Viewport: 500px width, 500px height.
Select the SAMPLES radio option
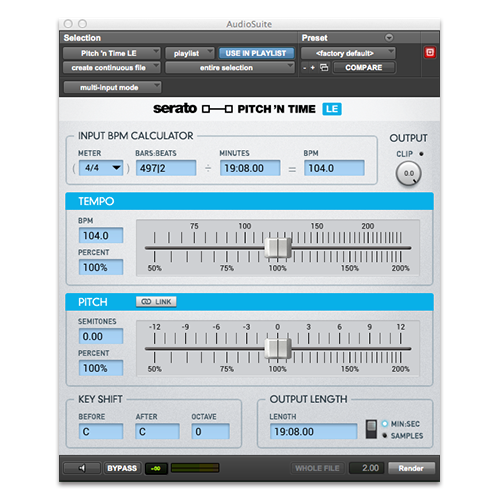(x=385, y=435)
